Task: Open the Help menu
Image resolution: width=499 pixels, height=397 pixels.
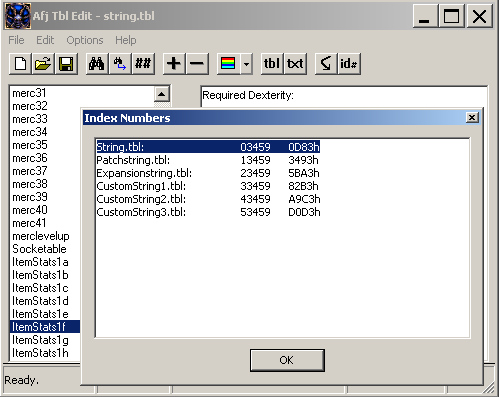Action: [x=126, y=40]
